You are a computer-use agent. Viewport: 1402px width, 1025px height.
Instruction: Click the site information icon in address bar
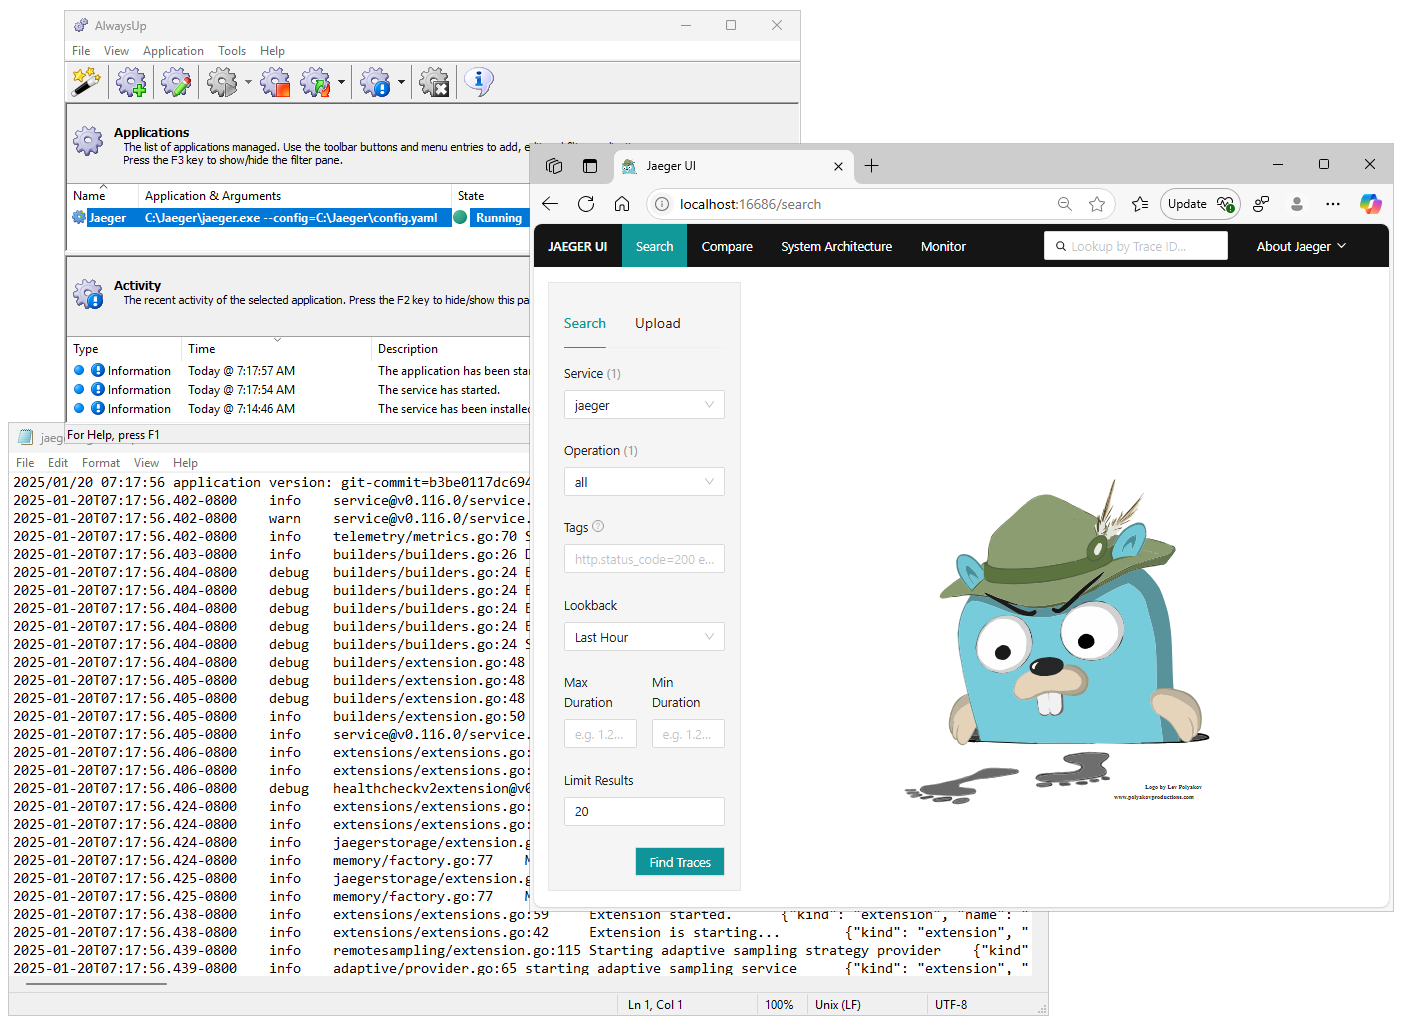pos(661,204)
